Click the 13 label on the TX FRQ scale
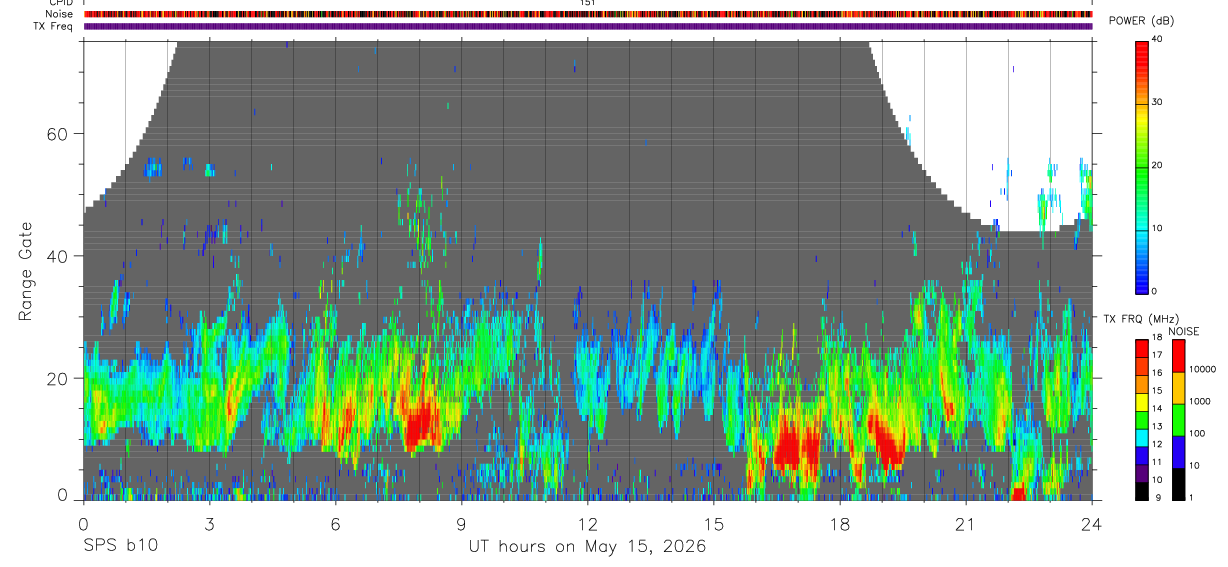The height and width of the screenshot is (567, 1228). coord(1158,426)
